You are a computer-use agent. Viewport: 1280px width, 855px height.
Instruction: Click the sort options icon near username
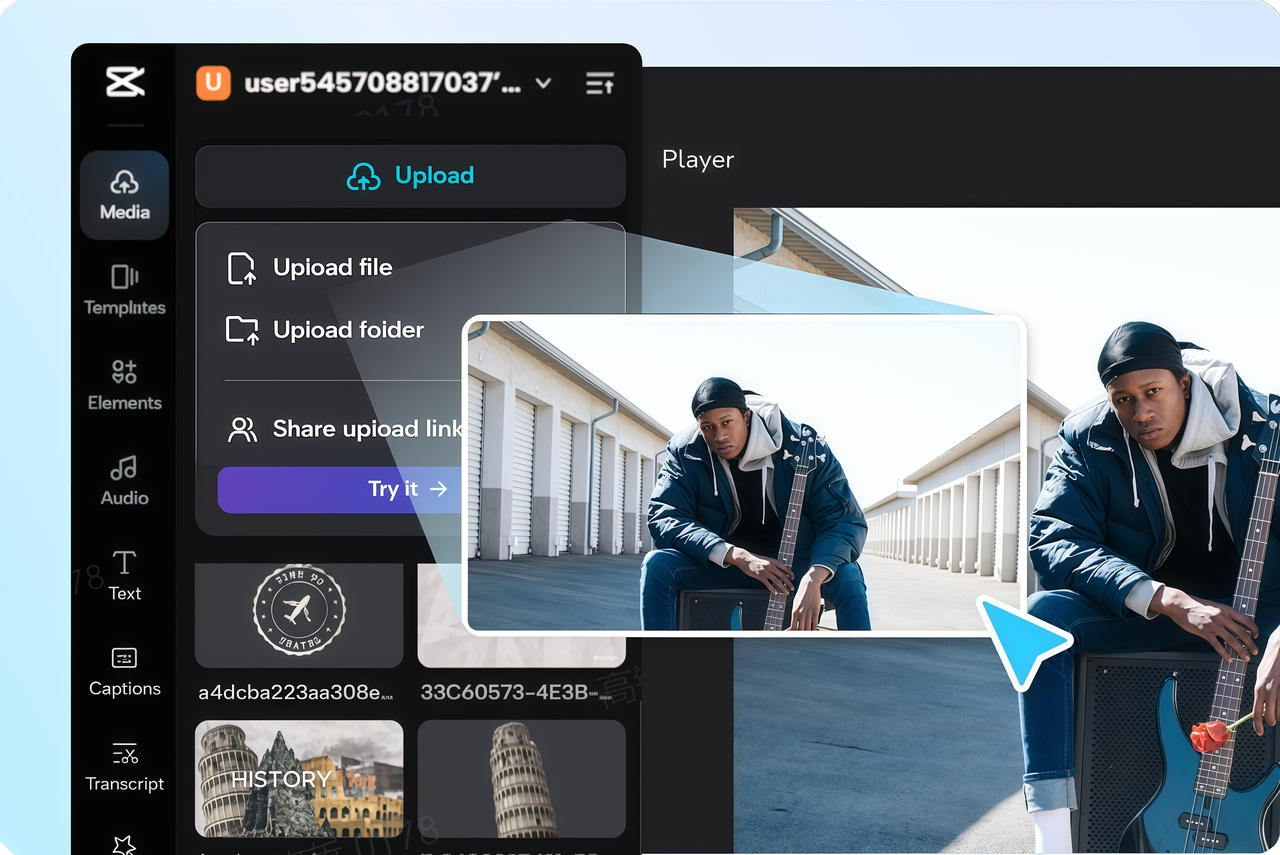[599, 84]
